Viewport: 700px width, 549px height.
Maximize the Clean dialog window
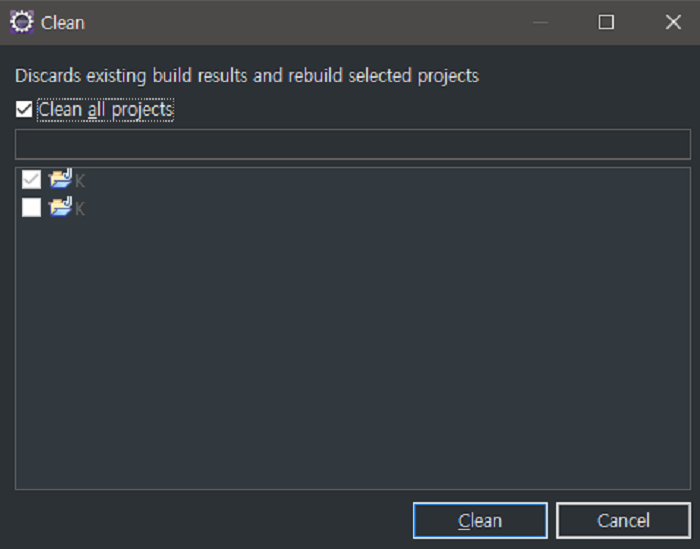point(606,22)
